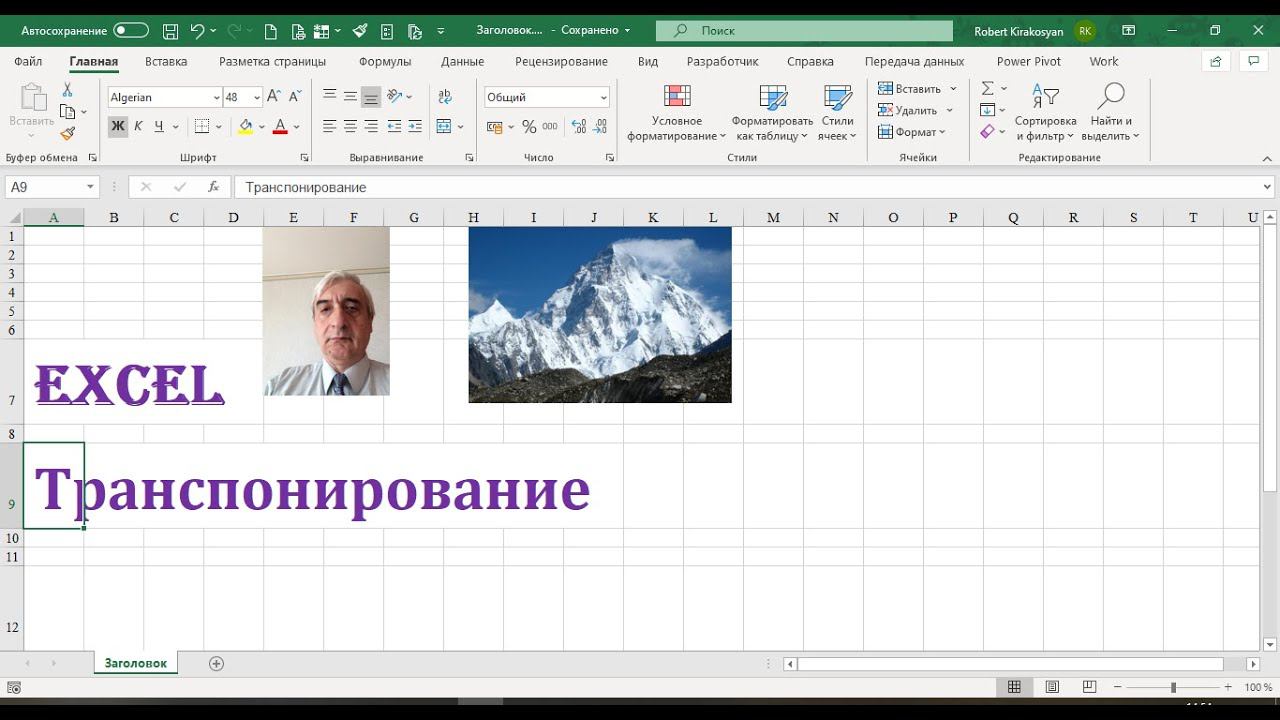Decrease the cell indent

394,127
